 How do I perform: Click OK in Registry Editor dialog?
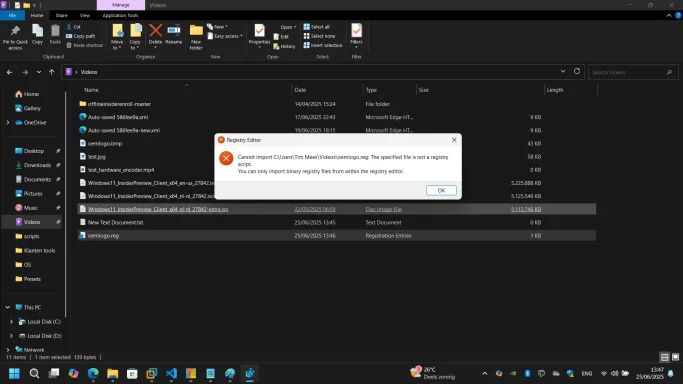[x=441, y=190]
